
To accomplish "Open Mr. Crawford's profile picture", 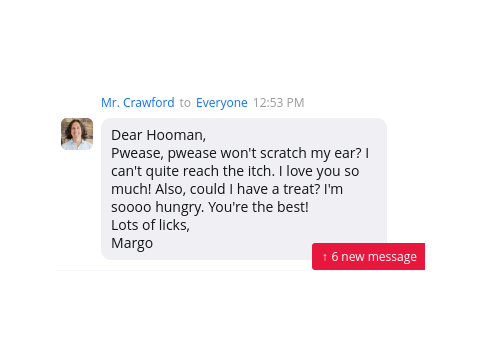I will pyautogui.click(x=77, y=134).
